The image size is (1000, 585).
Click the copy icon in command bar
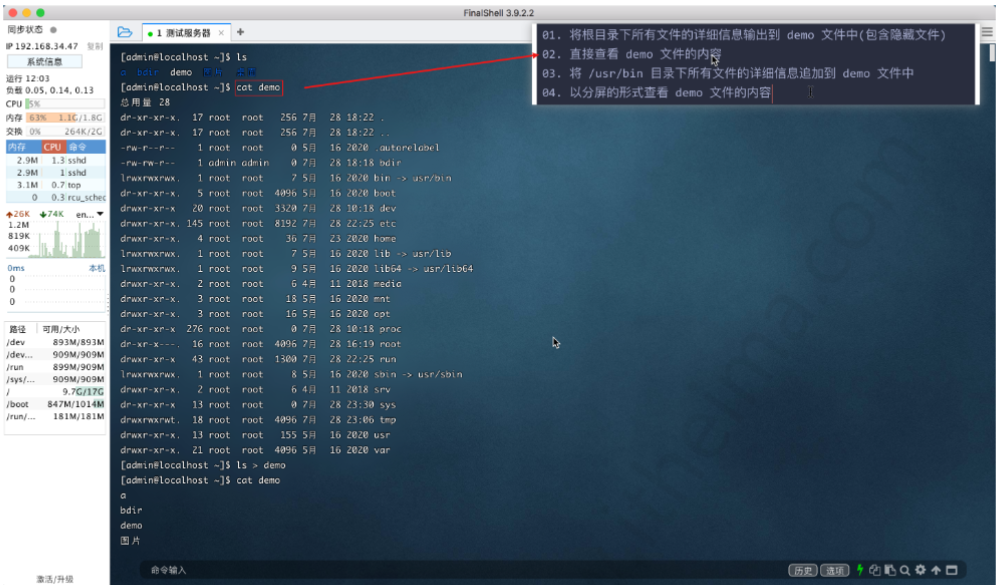click(x=875, y=570)
